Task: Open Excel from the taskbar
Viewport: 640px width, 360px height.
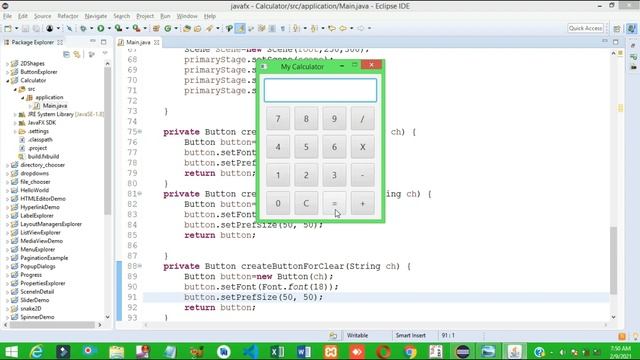Action: pos(277,351)
